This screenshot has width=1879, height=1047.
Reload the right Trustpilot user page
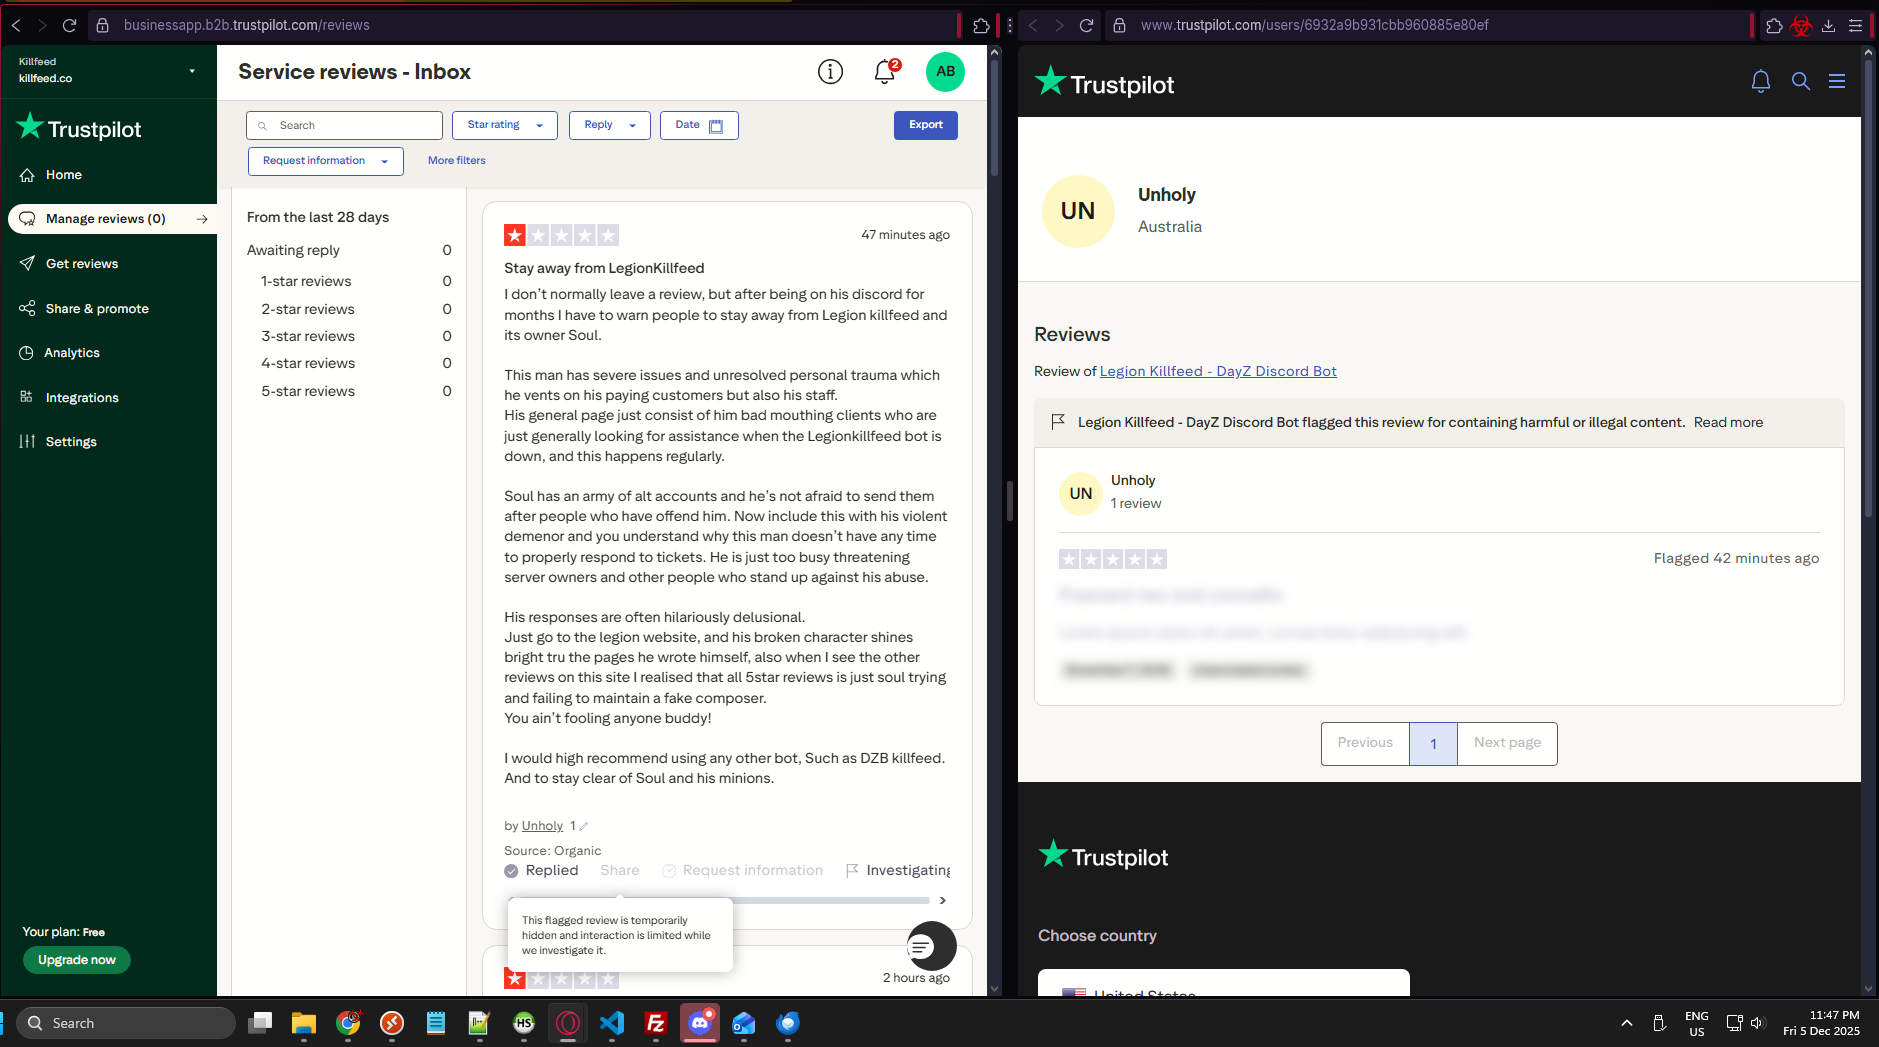(x=1086, y=25)
